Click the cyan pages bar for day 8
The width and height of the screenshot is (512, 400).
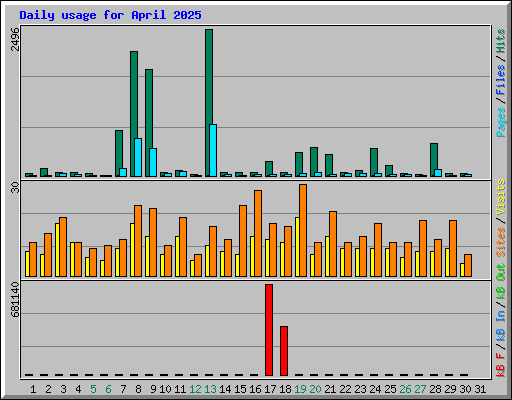point(138,157)
